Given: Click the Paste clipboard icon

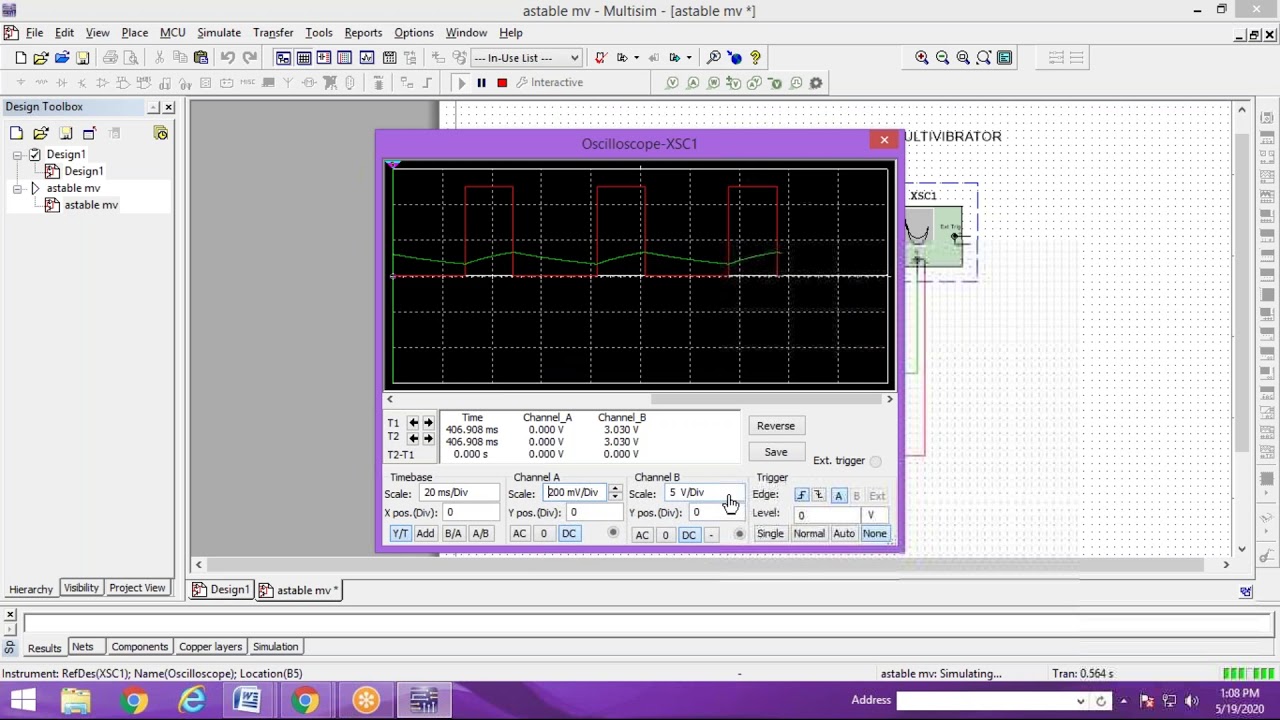Looking at the screenshot, I should [x=201, y=58].
